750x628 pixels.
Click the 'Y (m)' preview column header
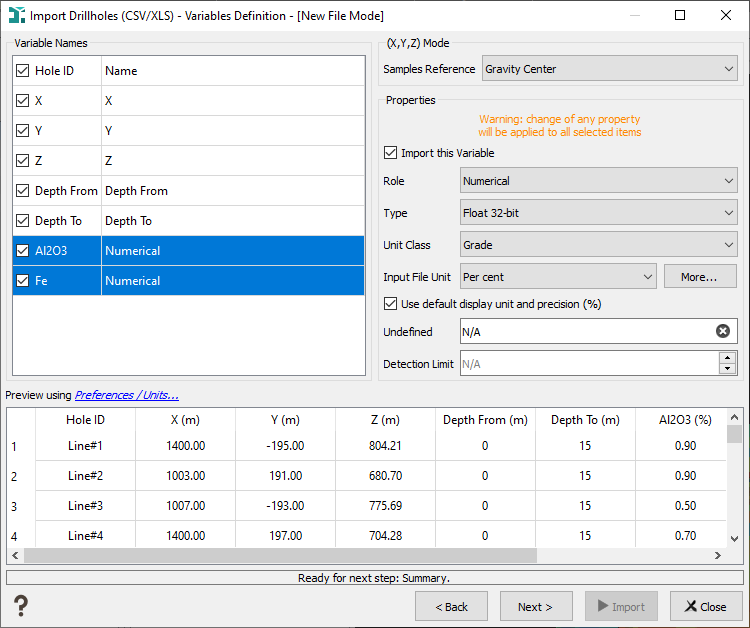[x=286, y=420]
